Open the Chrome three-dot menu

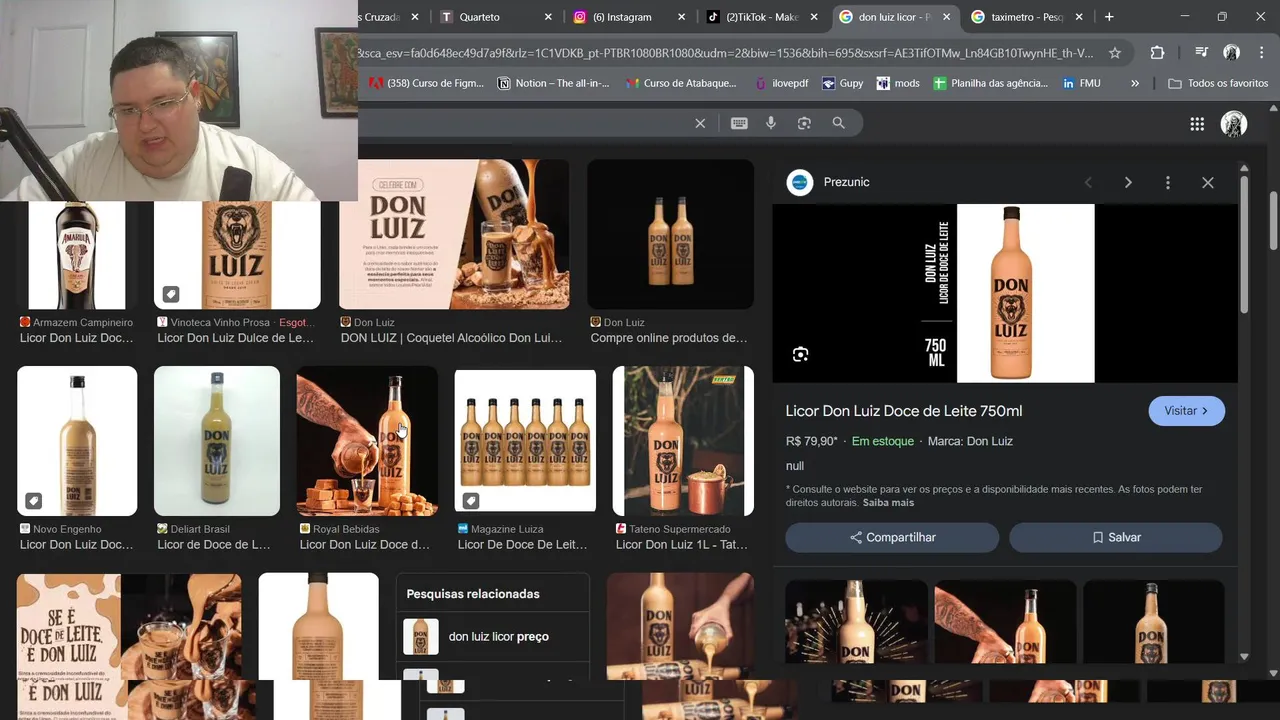1261,53
